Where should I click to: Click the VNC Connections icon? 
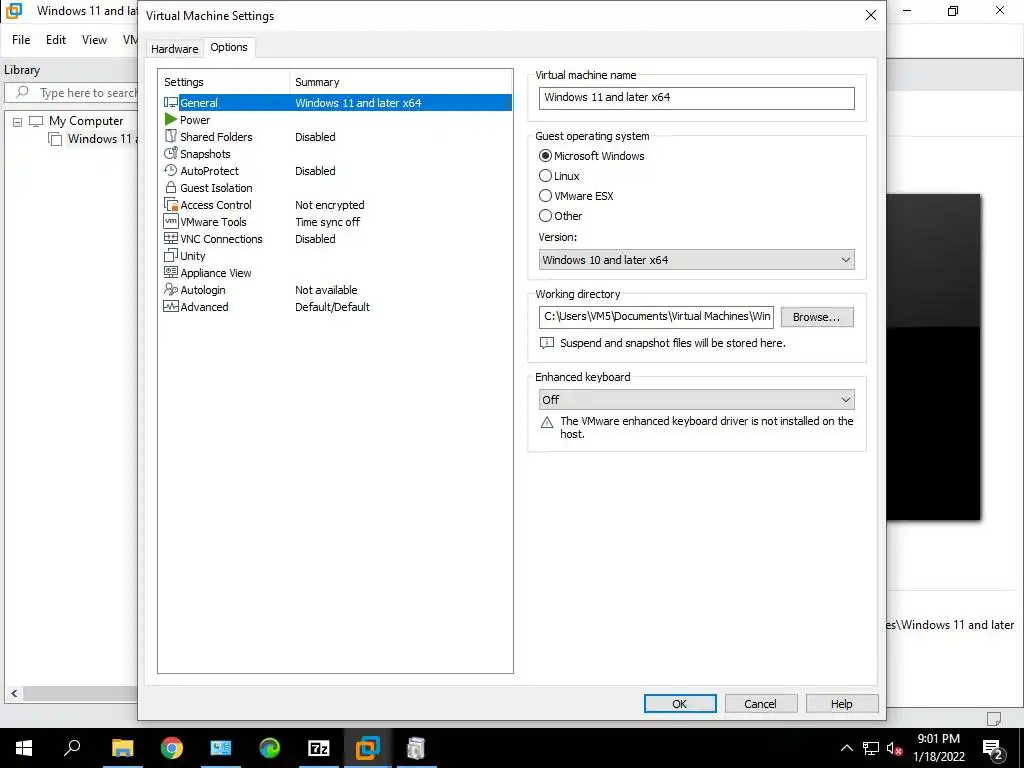170,238
